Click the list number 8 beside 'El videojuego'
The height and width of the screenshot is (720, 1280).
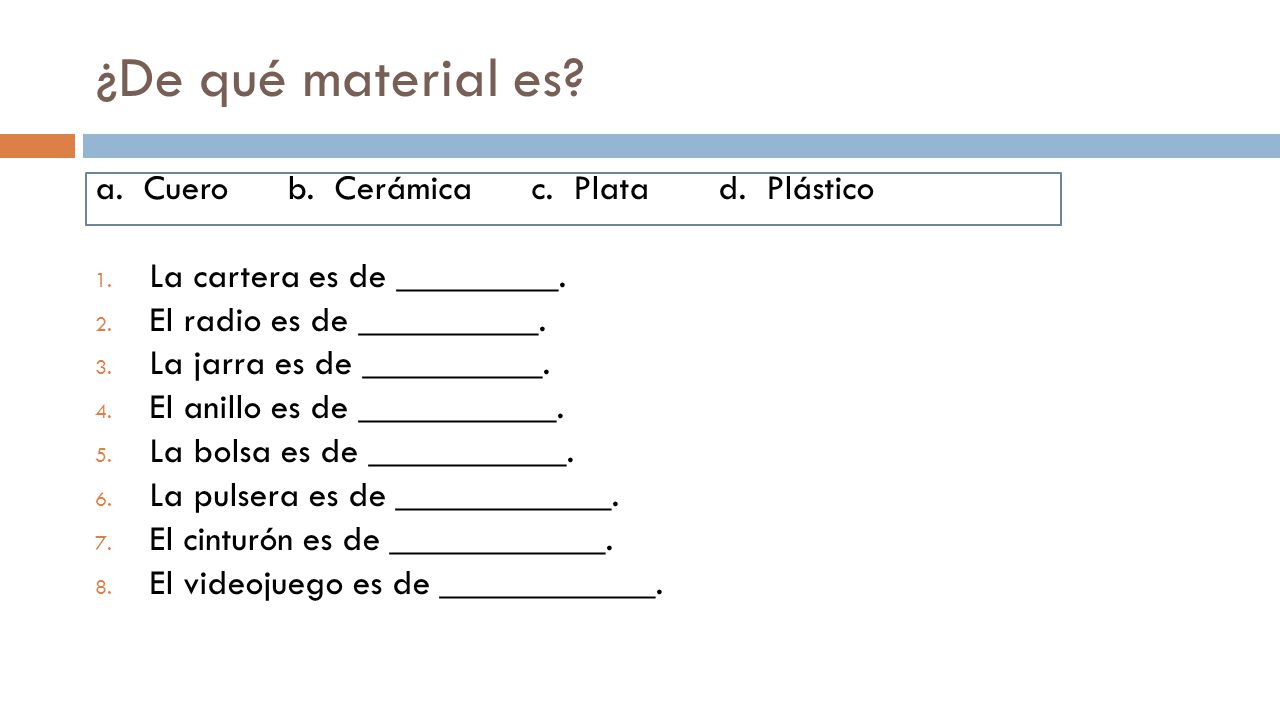(102, 586)
